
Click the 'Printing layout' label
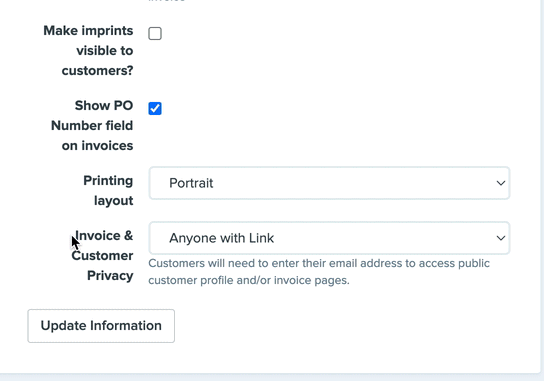[108, 190]
